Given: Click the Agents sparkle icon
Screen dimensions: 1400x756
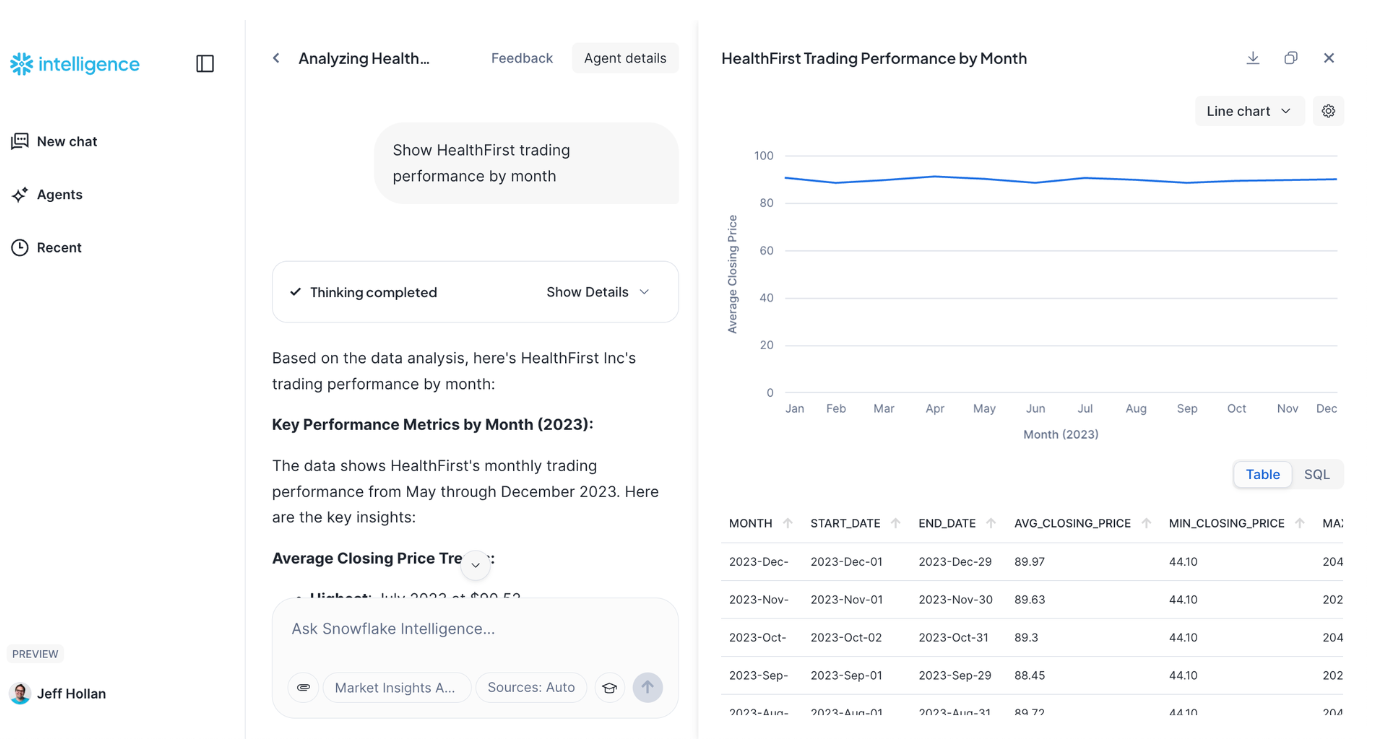Looking at the screenshot, I should 20,195.
